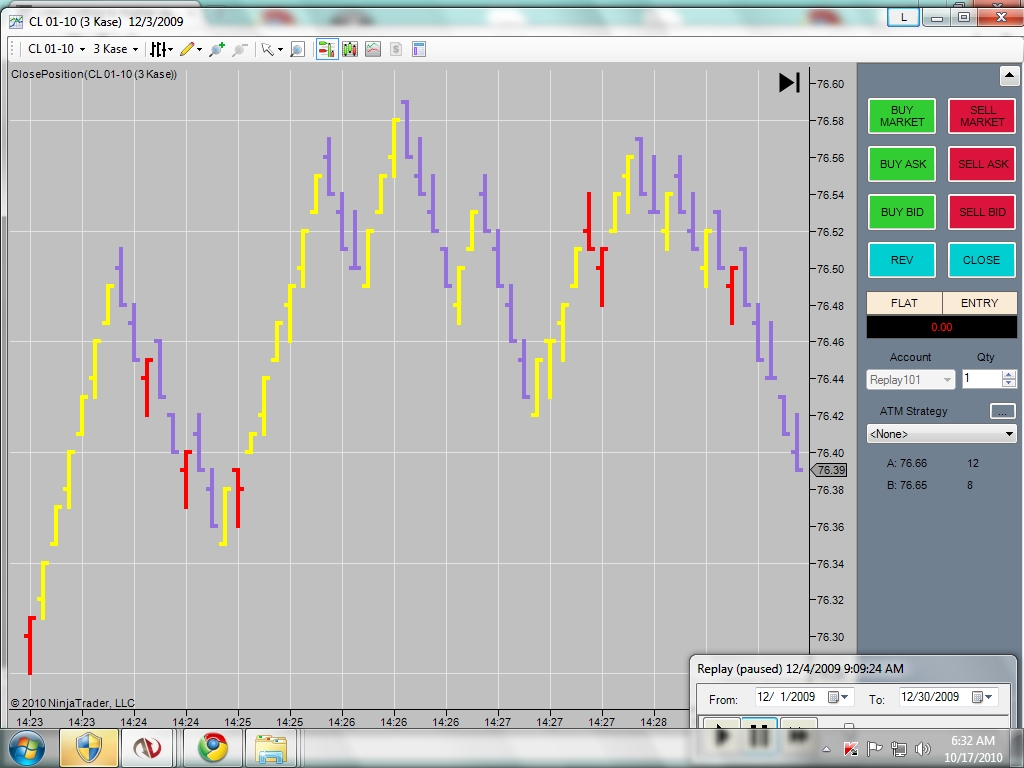Expand the To date picker arrow
The height and width of the screenshot is (768, 1024).
pyautogui.click(x=989, y=697)
